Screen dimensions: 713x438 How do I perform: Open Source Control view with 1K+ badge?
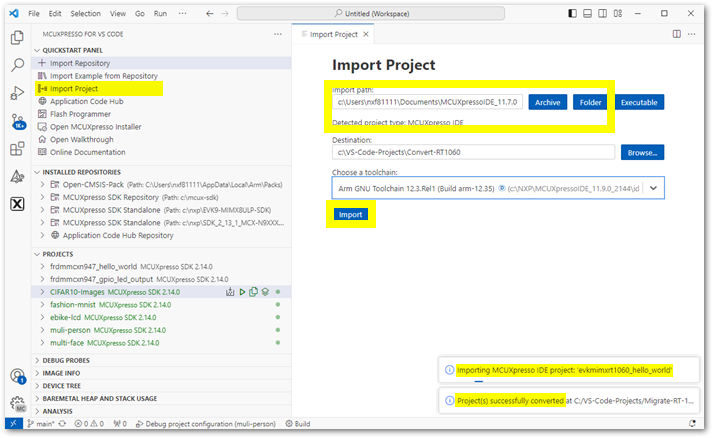pos(18,121)
